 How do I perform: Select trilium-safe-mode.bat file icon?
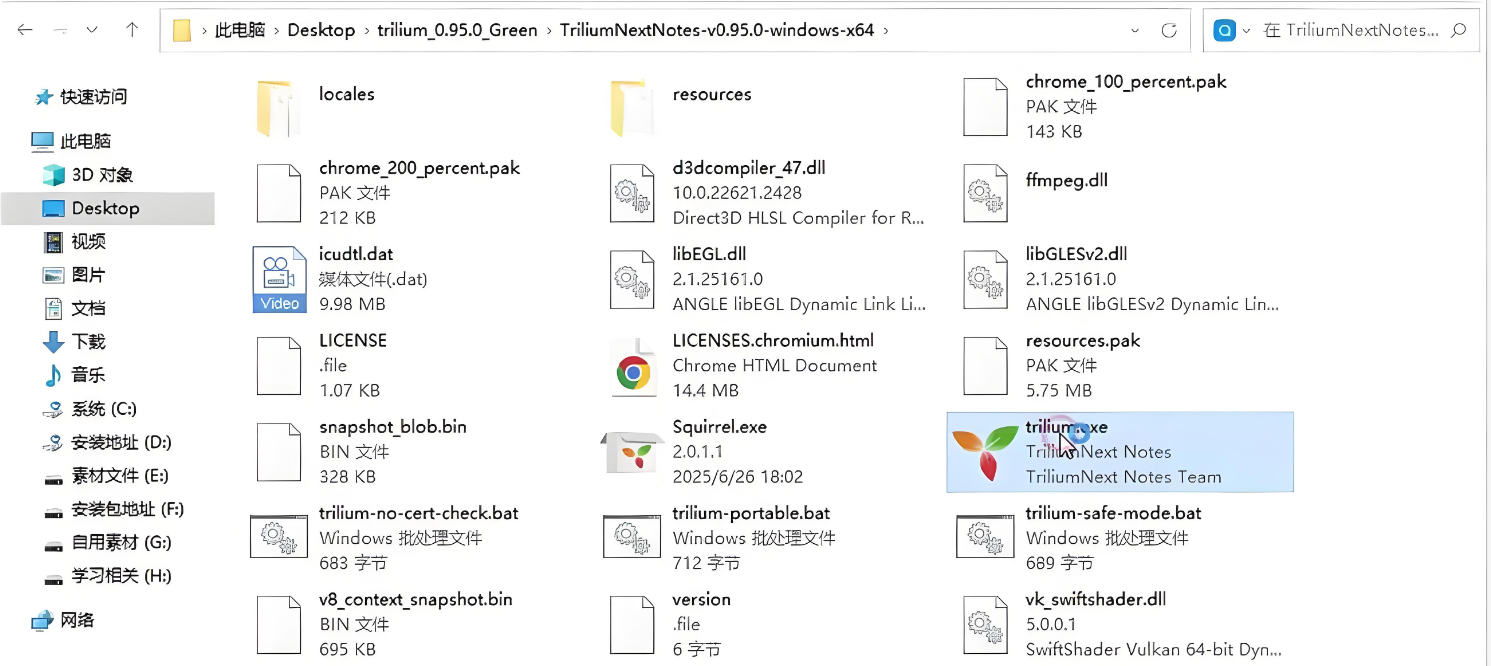pyautogui.click(x=985, y=538)
